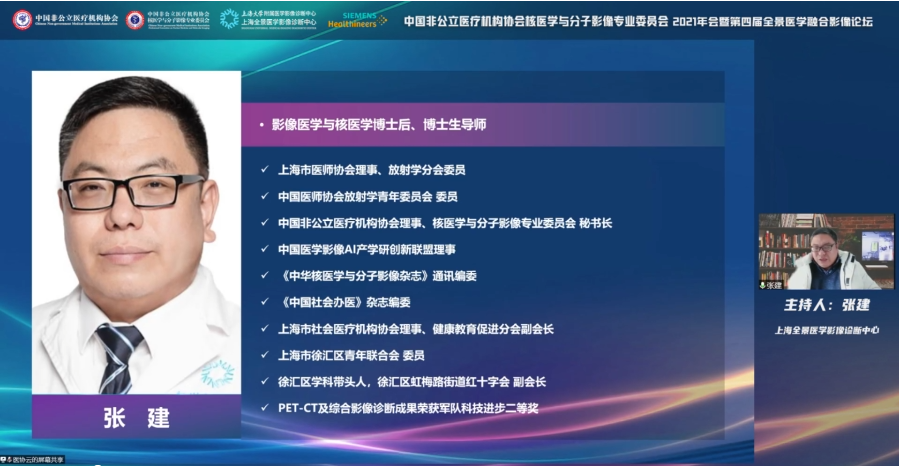
Task: Click the checkmark beside the PET-CT award line
Action: (x=264, y=408)
